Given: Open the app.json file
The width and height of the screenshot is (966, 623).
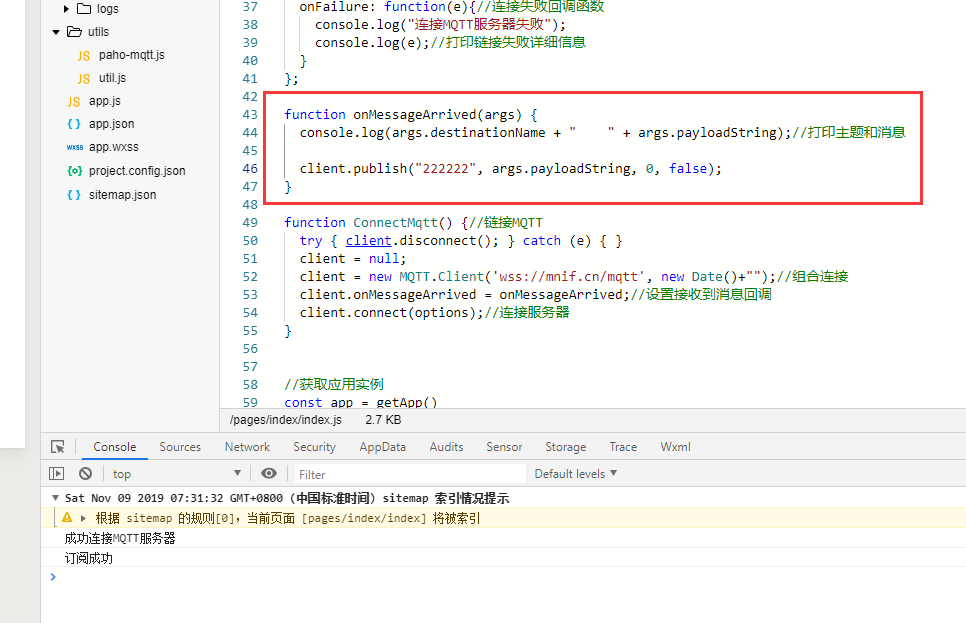Looking at the screenshot, I should [111, 124].
